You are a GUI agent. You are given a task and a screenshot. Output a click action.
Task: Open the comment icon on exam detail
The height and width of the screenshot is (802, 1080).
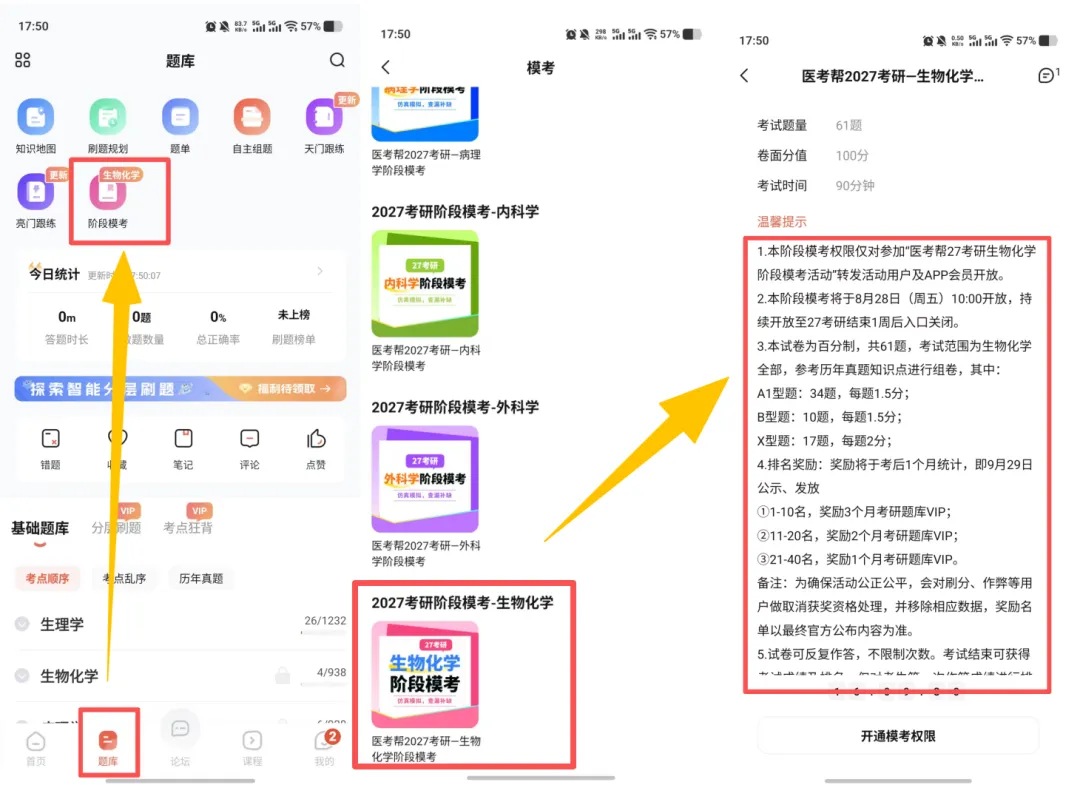coord(1046,75)
